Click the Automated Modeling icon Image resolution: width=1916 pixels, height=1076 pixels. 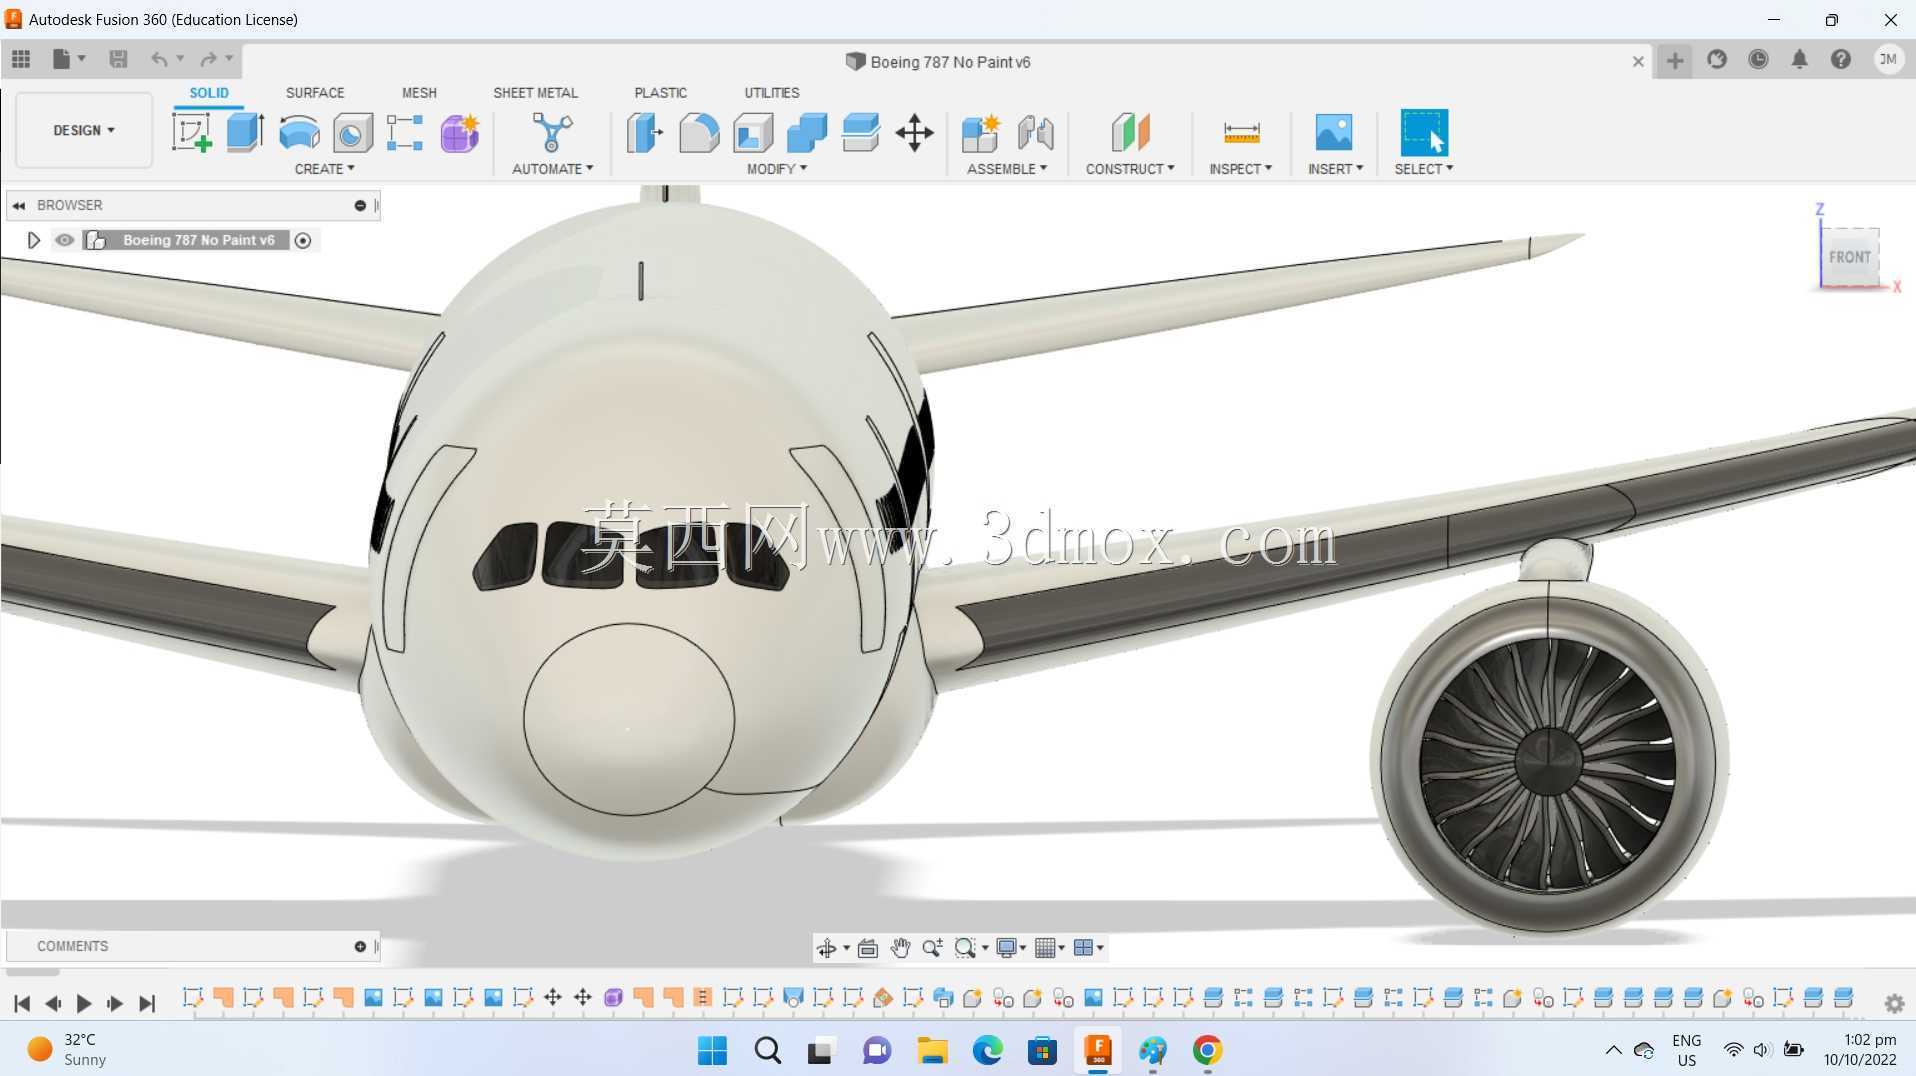pyautogui.click(x=552, y=132)
